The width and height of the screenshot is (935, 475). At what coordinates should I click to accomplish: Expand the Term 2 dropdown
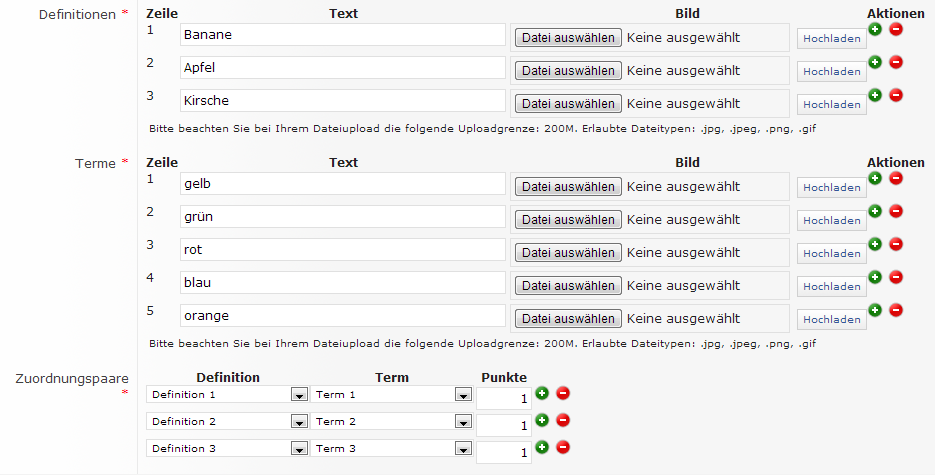[462, 422]
